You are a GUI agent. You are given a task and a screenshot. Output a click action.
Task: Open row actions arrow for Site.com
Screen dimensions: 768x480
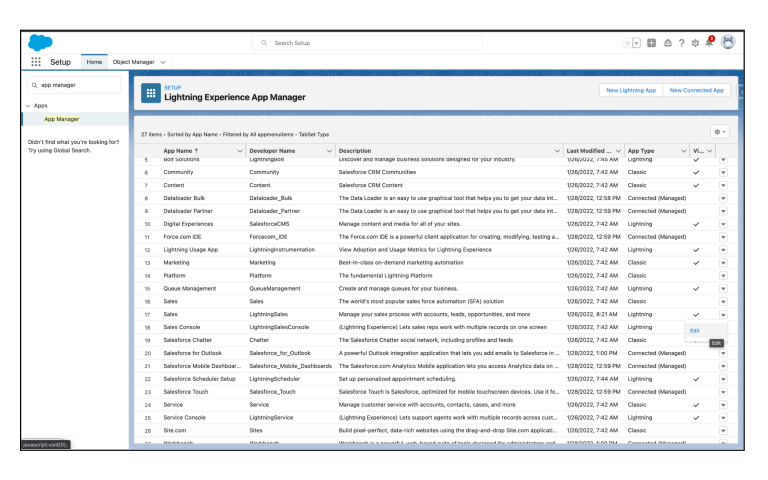(x=723, y=431)
